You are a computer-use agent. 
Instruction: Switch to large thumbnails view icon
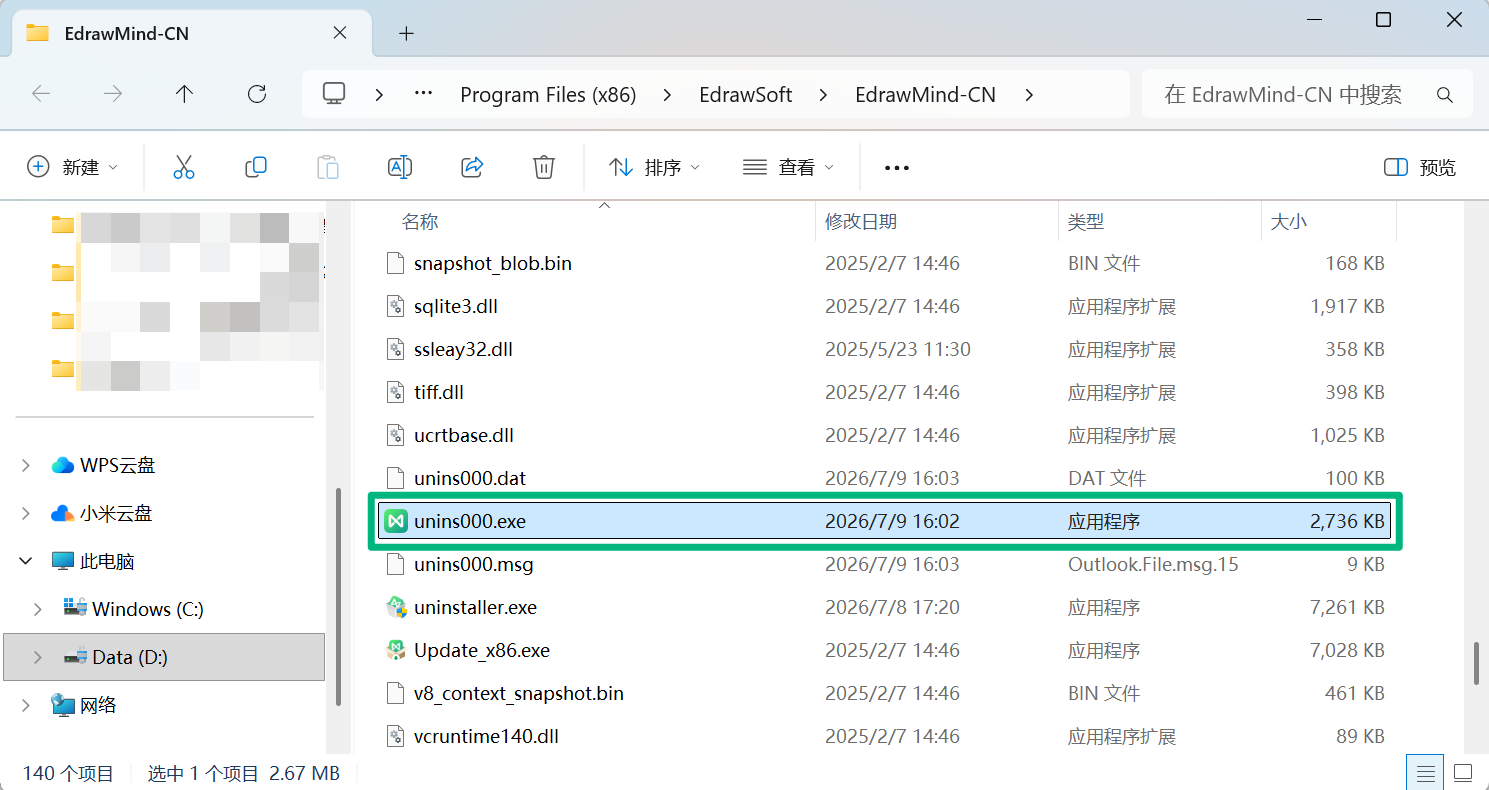click(1463, 773)
